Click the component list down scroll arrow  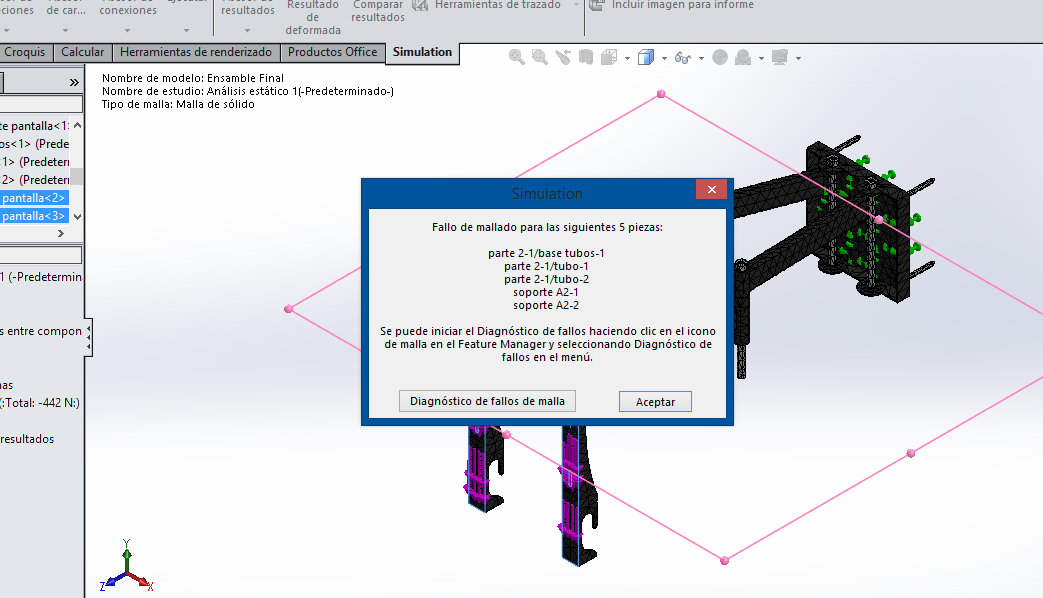pyautogui.click(x=77, y=216)
